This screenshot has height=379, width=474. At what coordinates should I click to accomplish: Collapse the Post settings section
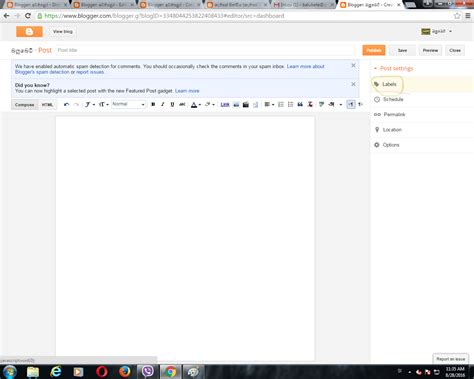pos(393,68)
